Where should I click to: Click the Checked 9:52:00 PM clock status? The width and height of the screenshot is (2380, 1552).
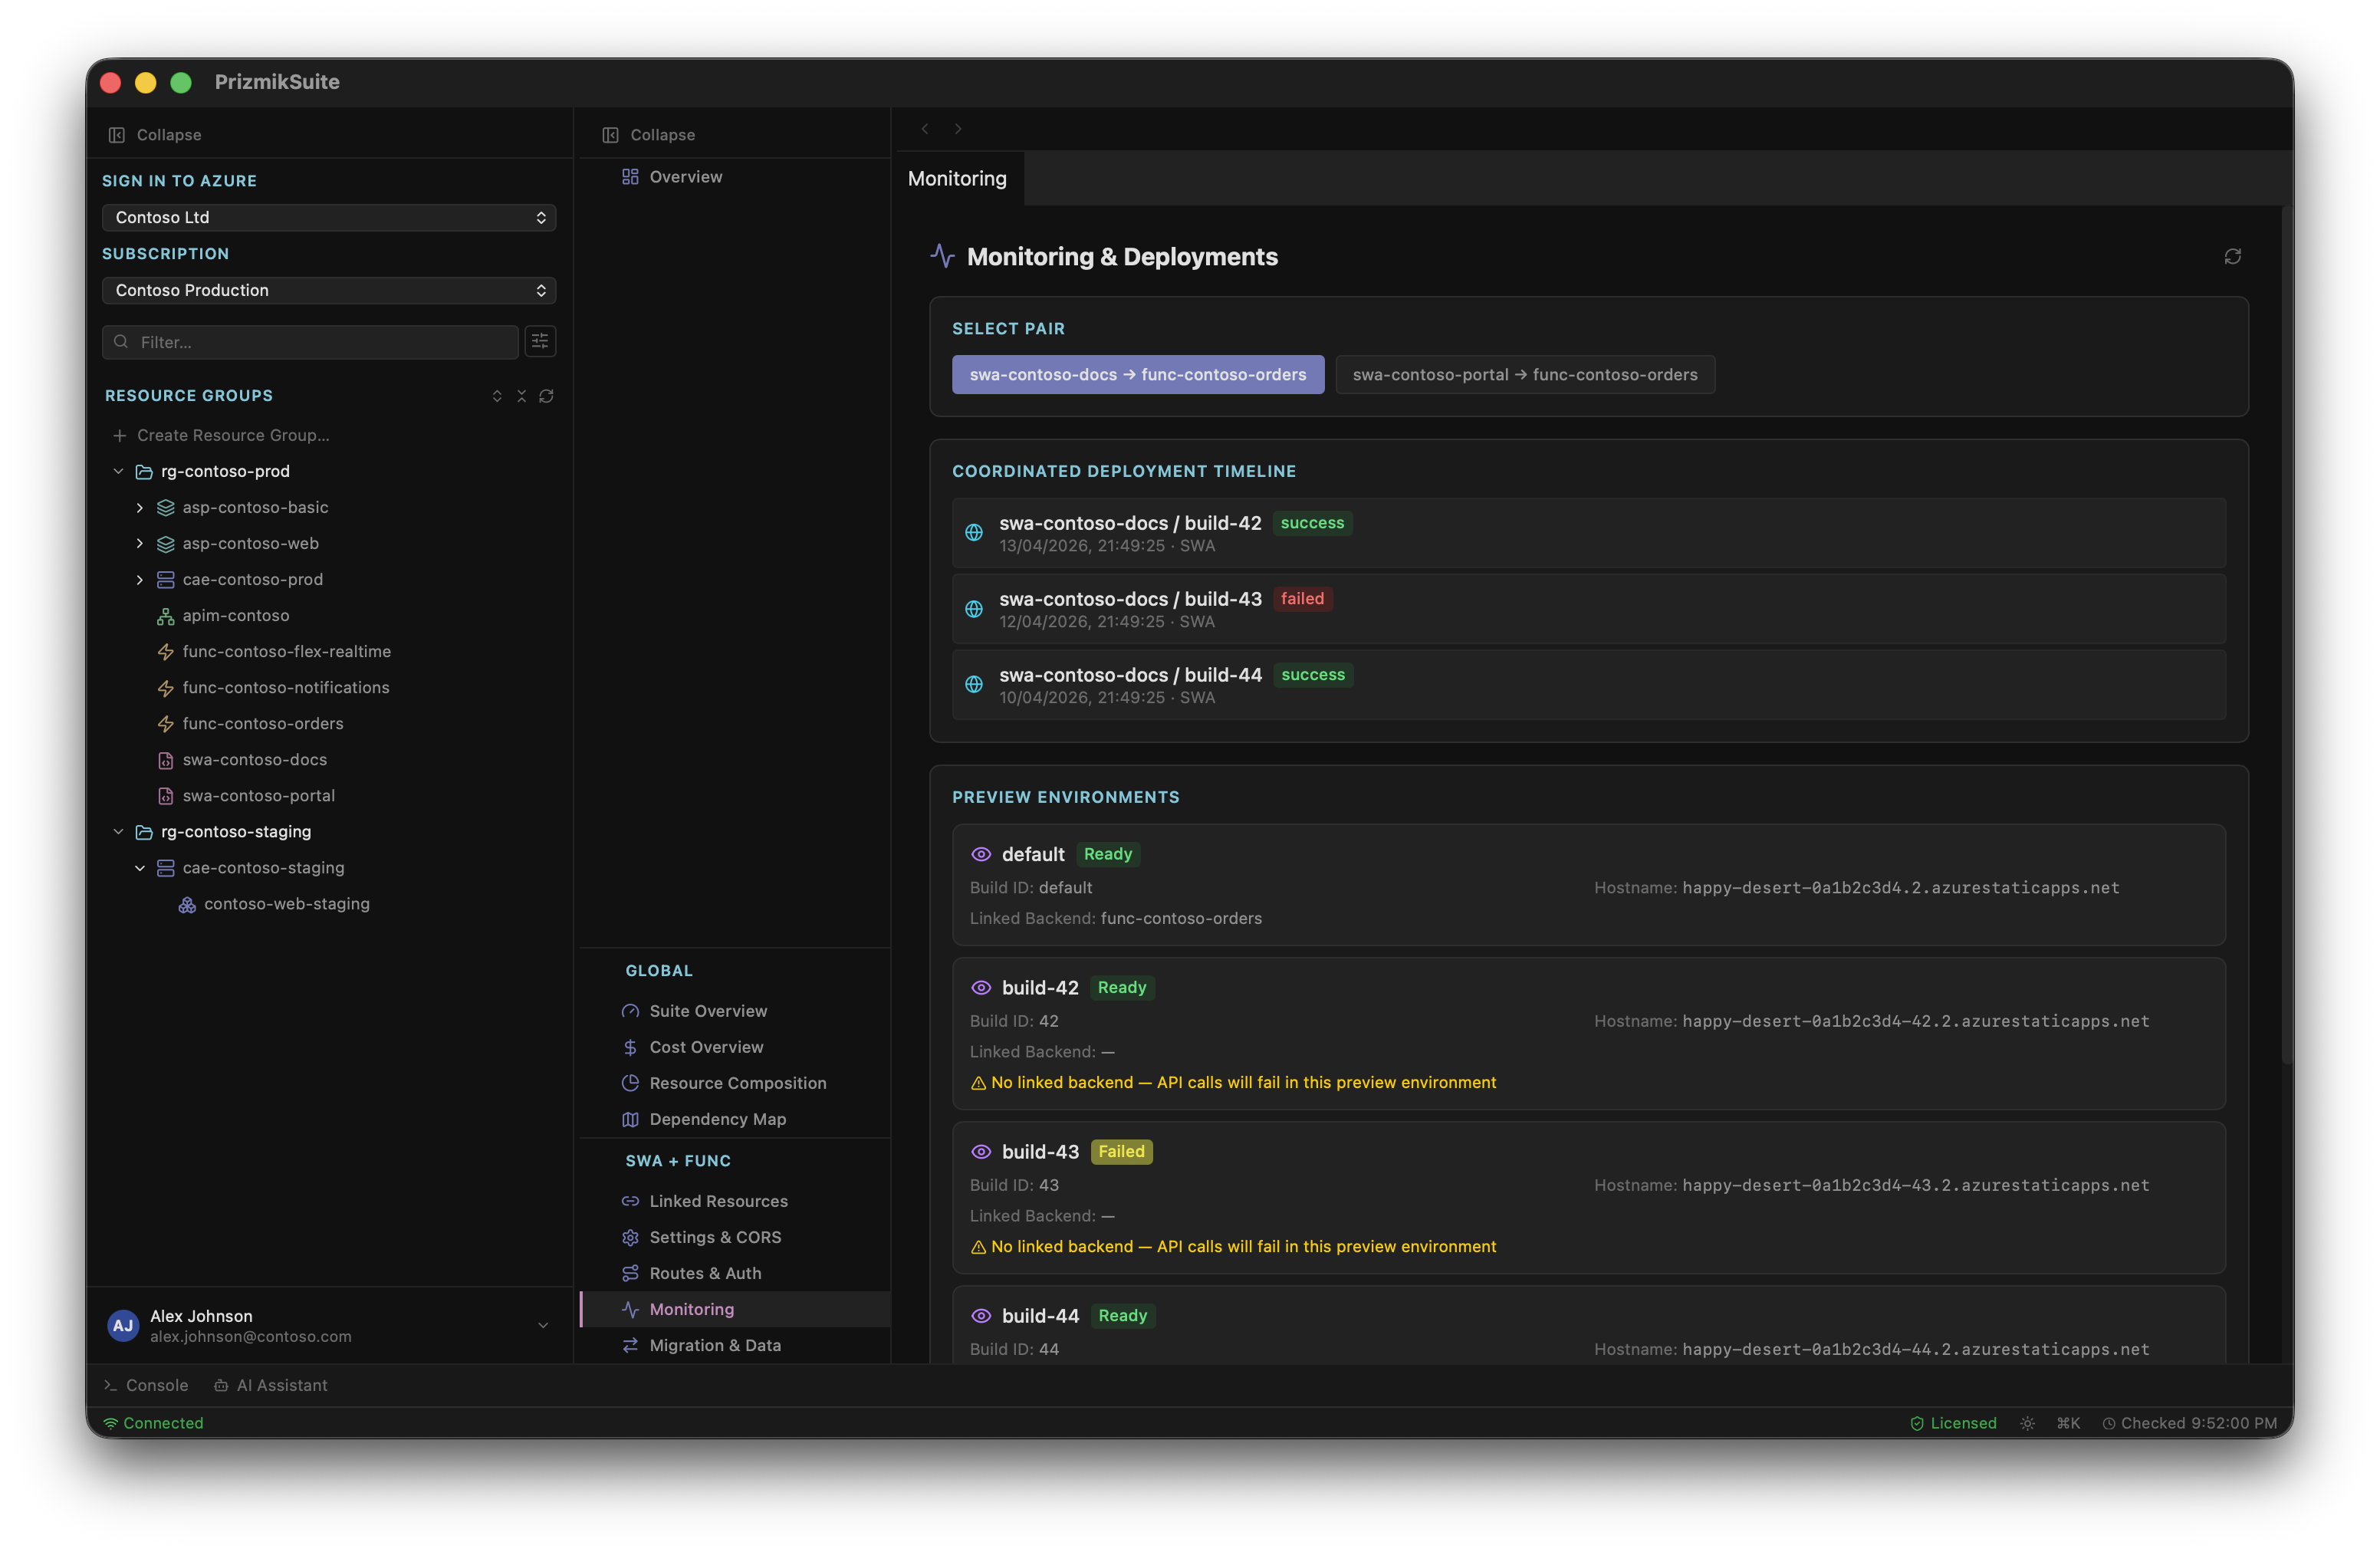(2189, 1423)
